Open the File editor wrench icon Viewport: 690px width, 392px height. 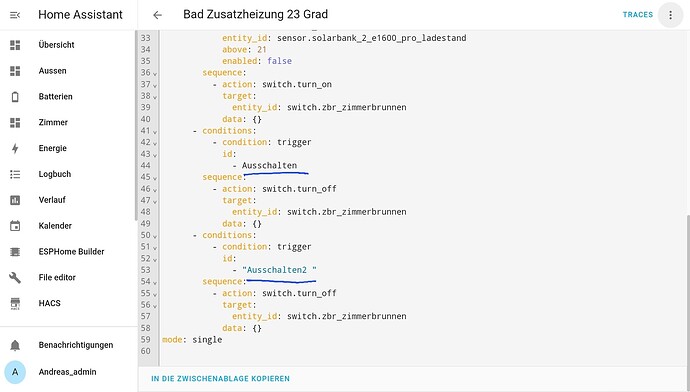15,278
